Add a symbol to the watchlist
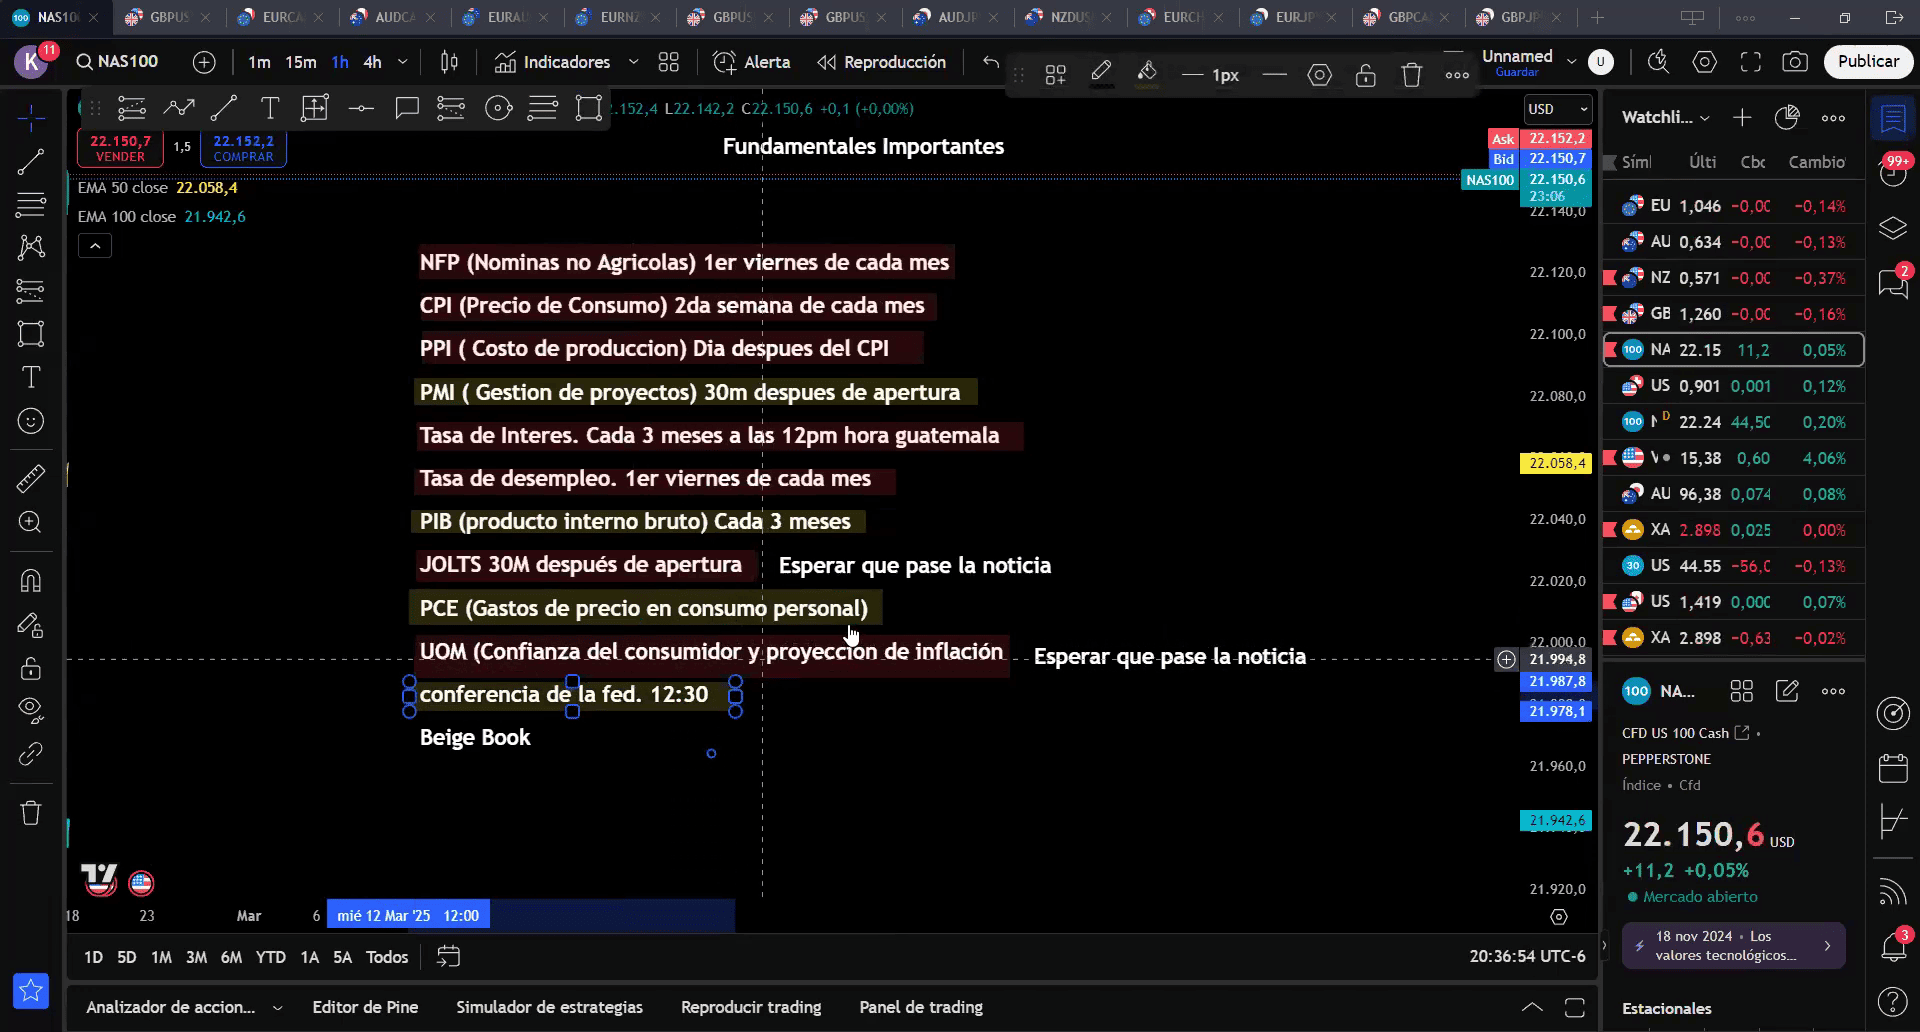Image resolution: width=1920 pixels, height=1032 pixels. point(1742,118)
